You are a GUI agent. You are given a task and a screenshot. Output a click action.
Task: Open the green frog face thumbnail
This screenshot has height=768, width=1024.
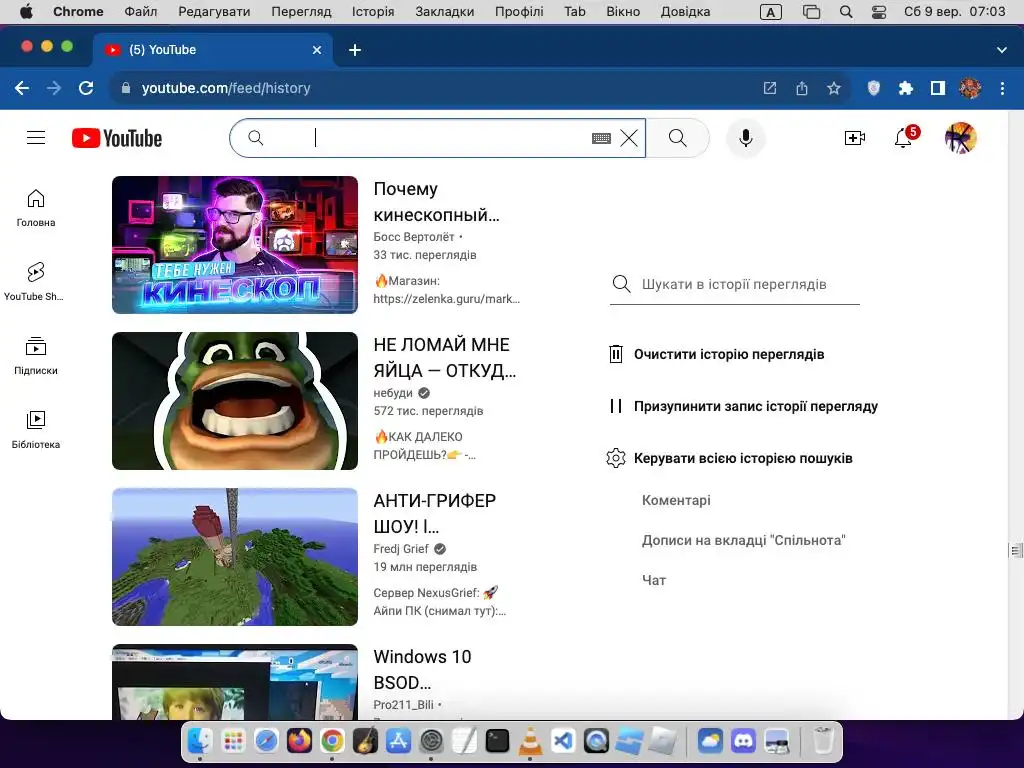click(235, 401)
